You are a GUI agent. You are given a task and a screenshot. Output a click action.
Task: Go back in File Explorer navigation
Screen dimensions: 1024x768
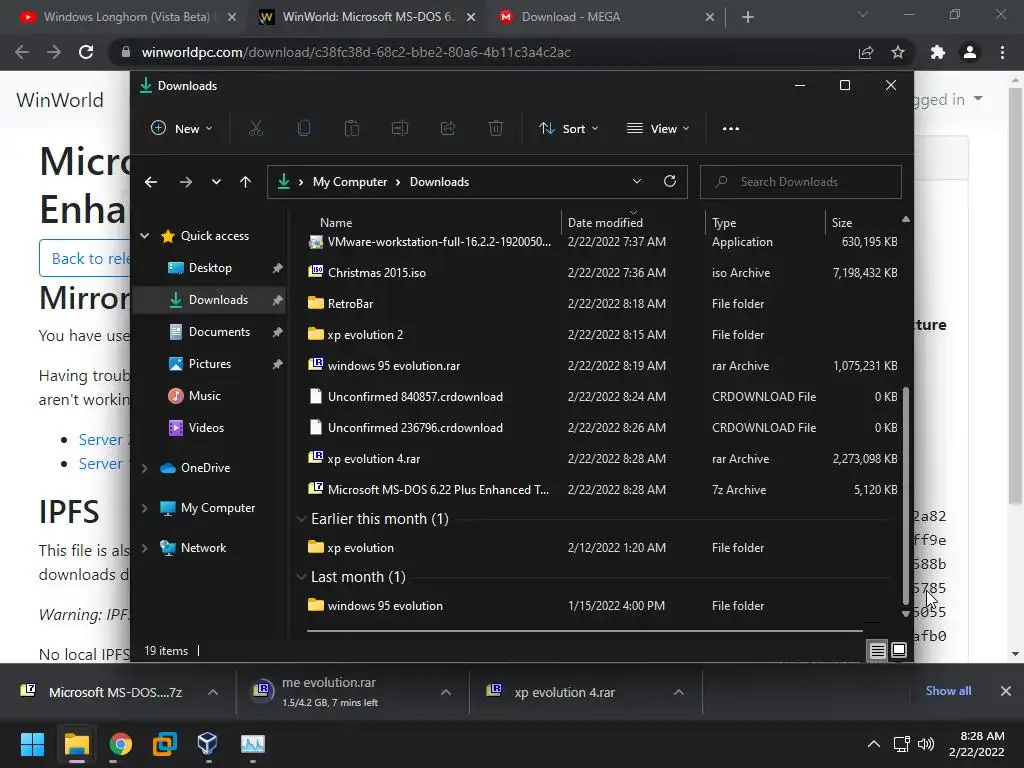(151, 182)
